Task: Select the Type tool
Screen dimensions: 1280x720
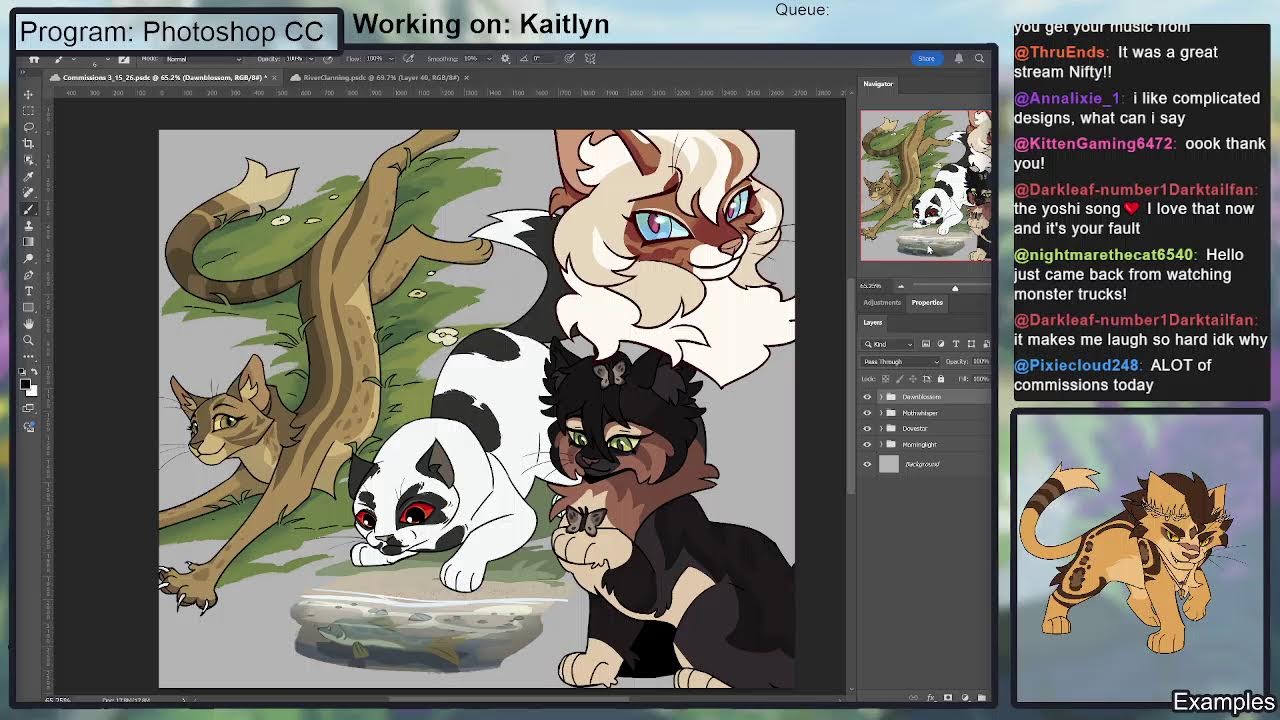Action: [x=28, y=291]
